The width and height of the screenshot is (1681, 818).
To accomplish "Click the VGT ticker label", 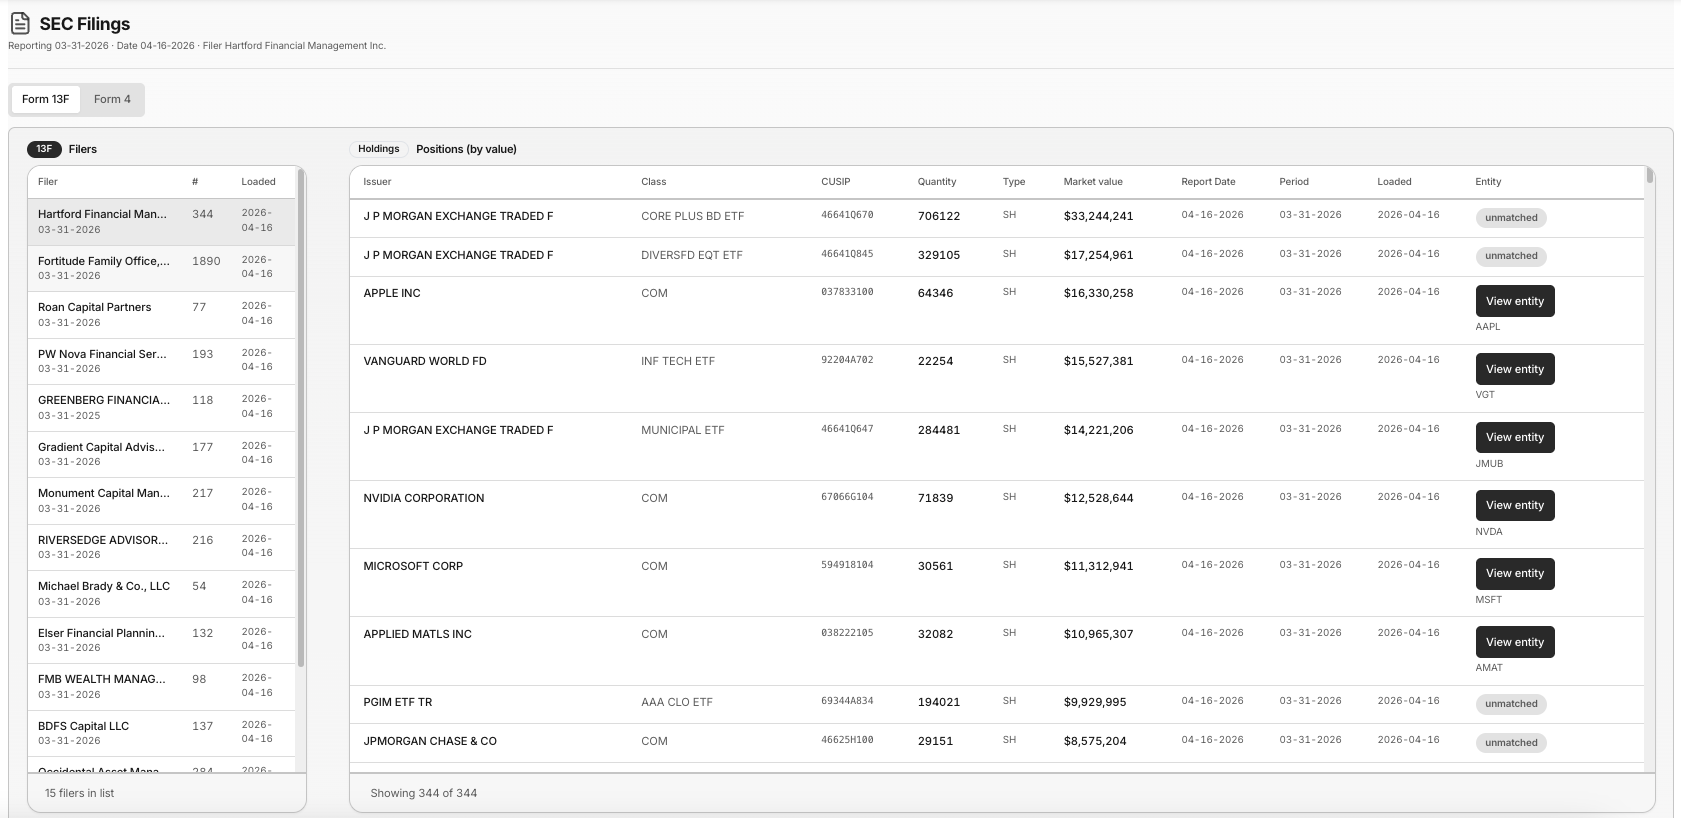I will point(1485,395).
